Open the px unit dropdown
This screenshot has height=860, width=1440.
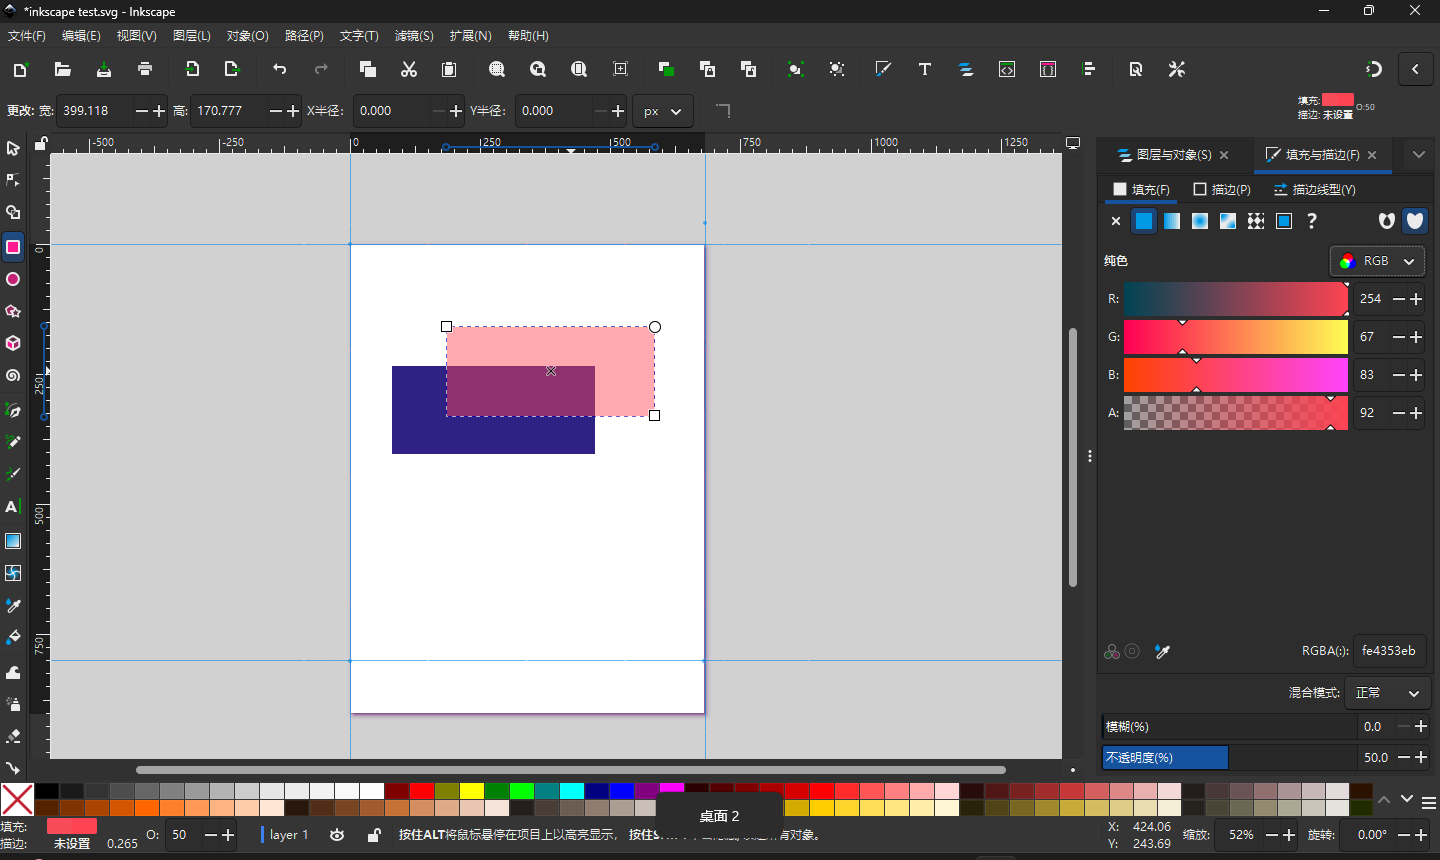(x=663, y=111)
